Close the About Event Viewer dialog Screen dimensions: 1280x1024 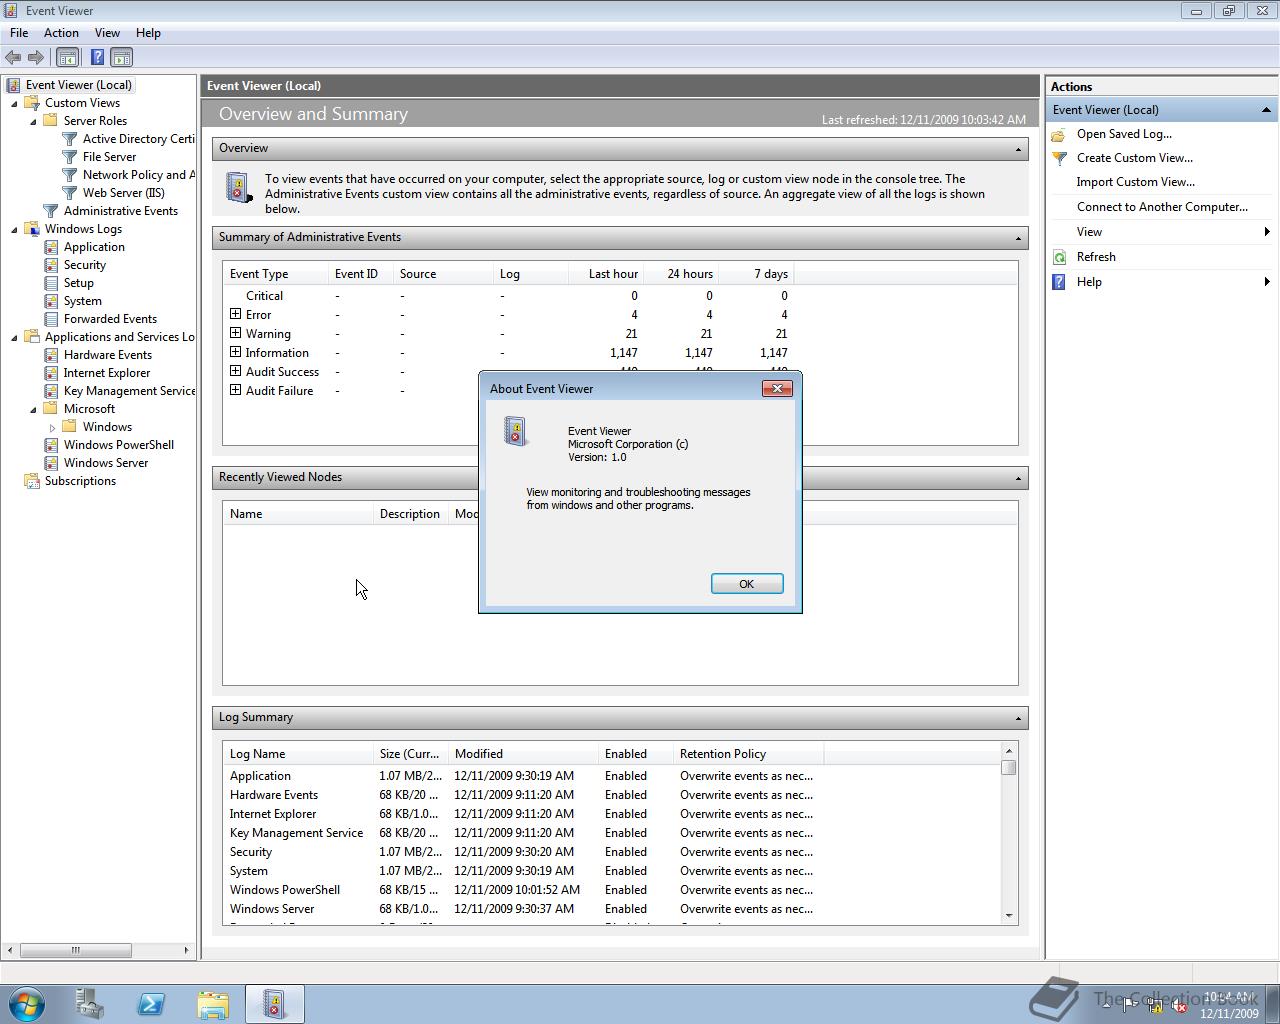(x=777, y=388)
